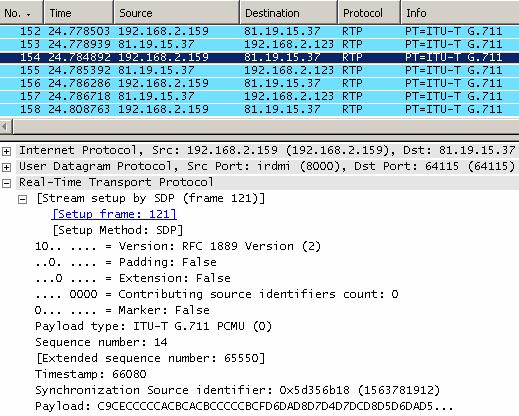Select packet number 152 row
Image resolution: width=519 pixels, height=416 pixels.
click(x=259, y=31)
